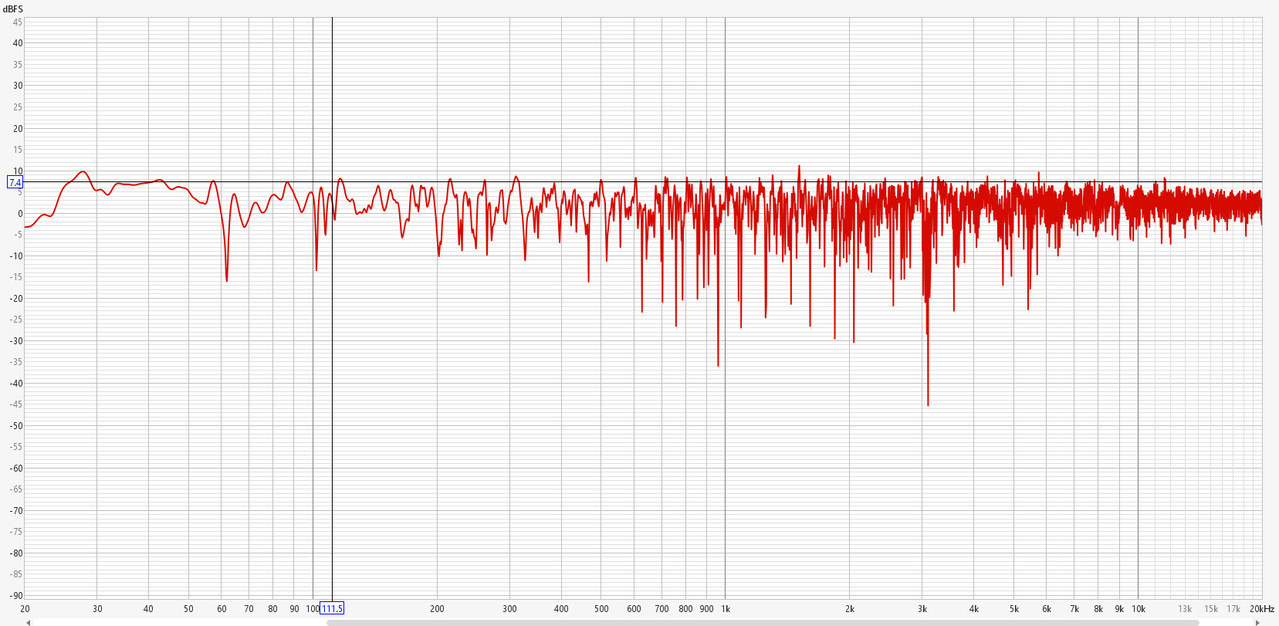1279x626 pixels.
Task: Click the horizontal scrollbar thumb
Action: pyautogui.click(x=762, y=622)
